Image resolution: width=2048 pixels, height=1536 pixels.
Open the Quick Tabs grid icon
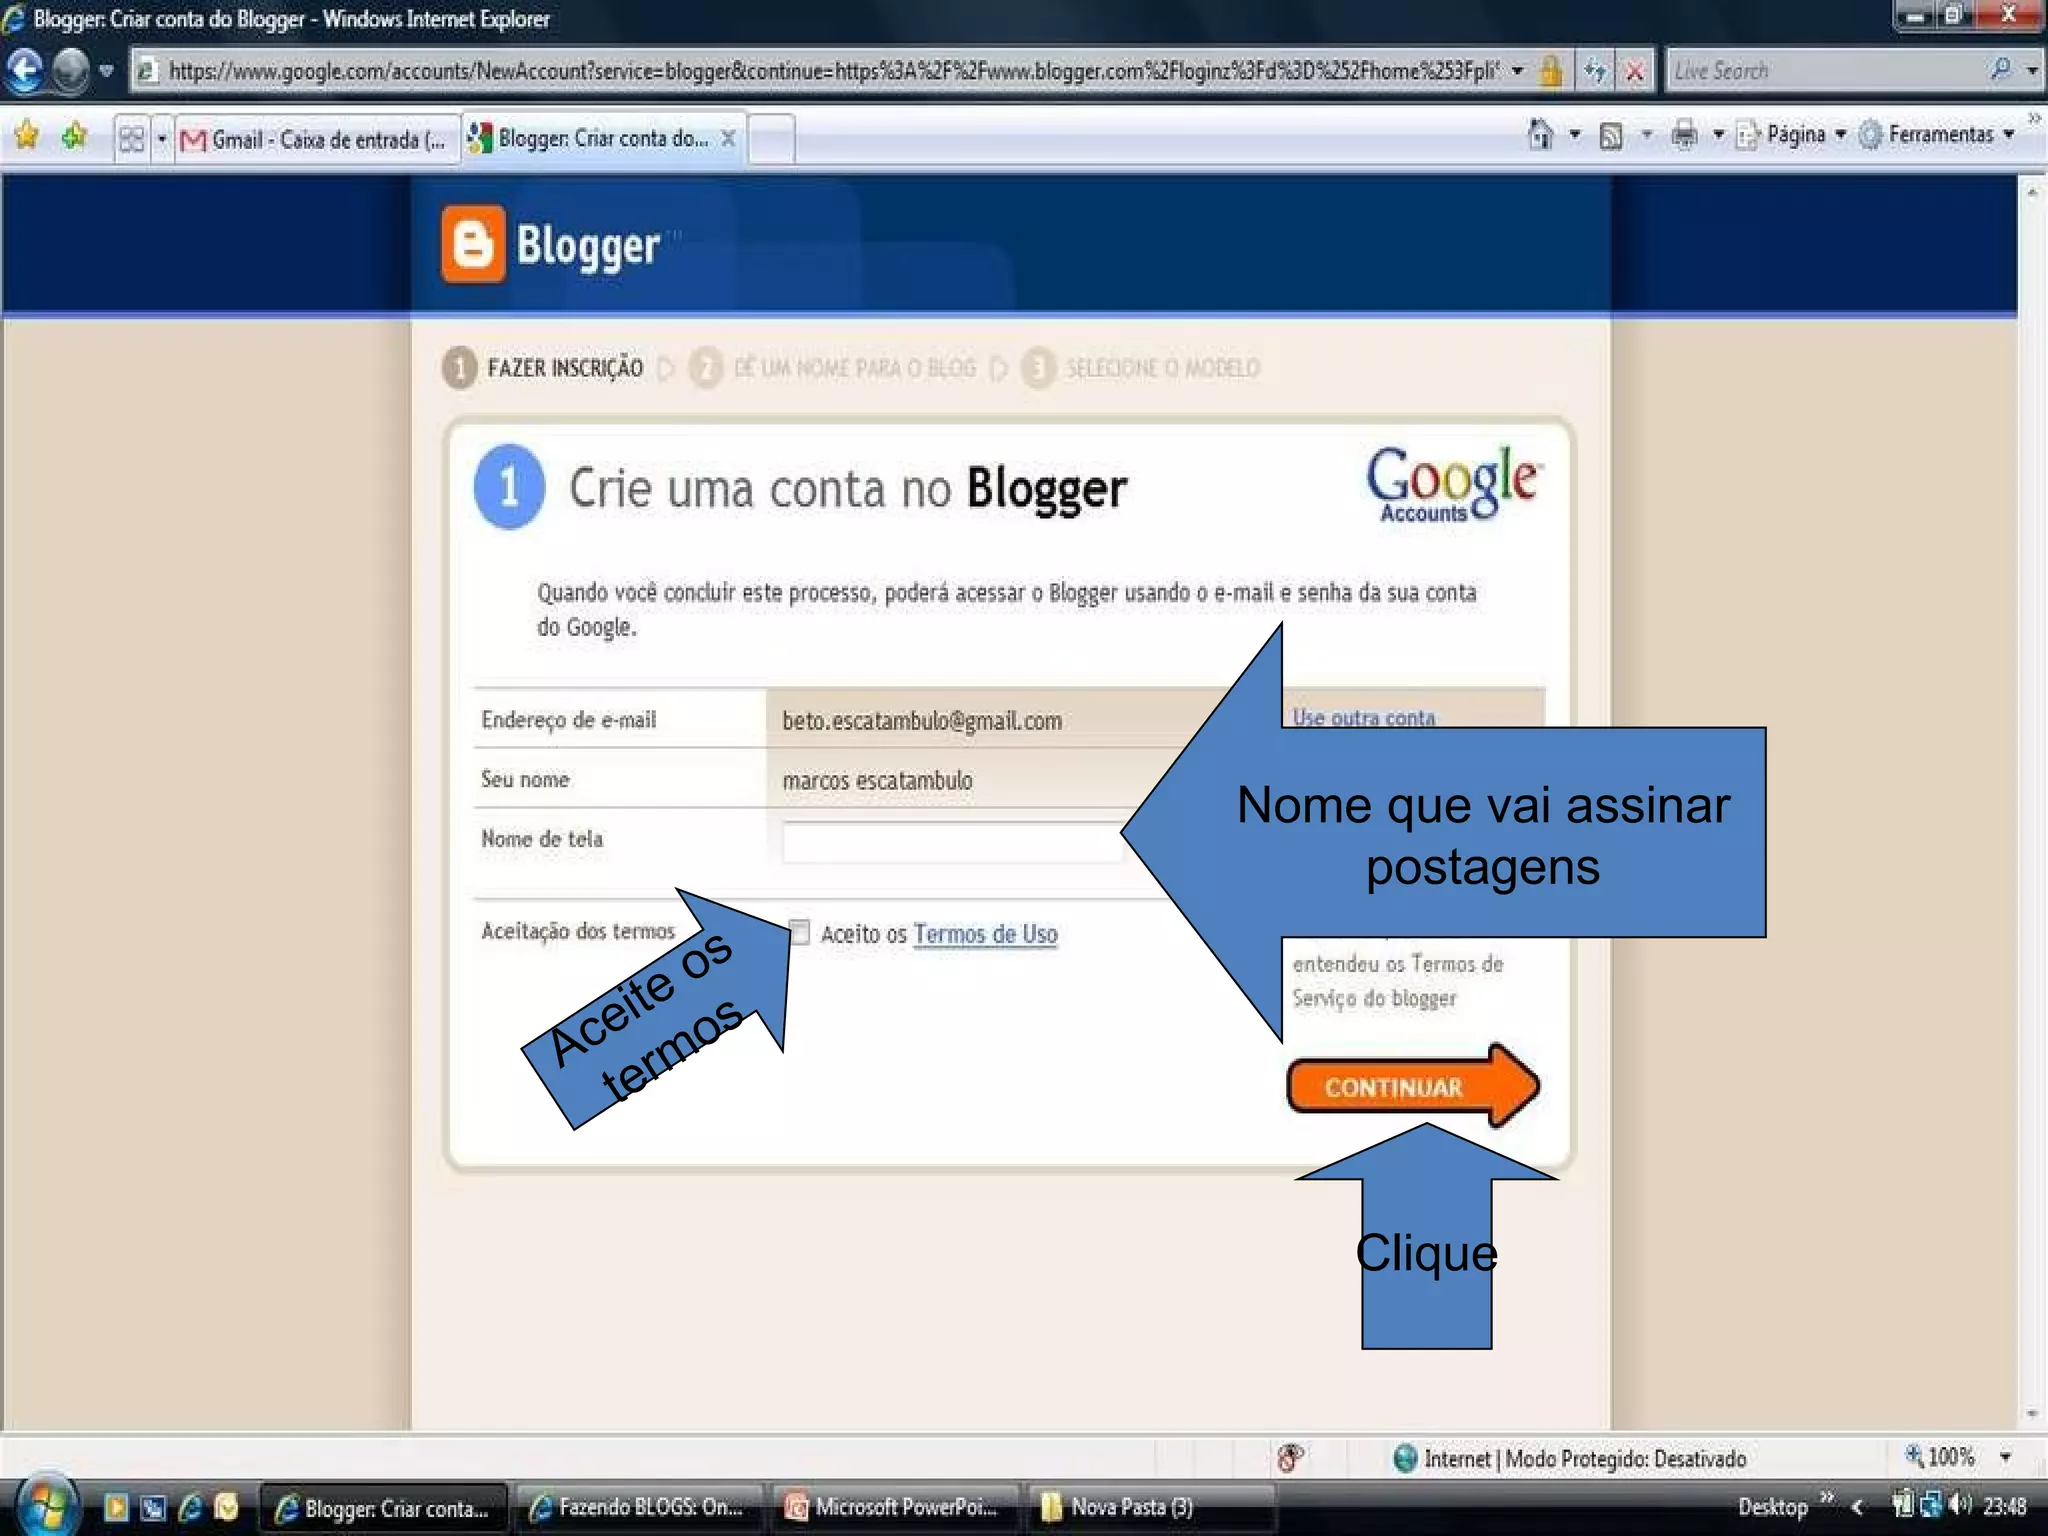pyautogui.click(x=131, y=138)
